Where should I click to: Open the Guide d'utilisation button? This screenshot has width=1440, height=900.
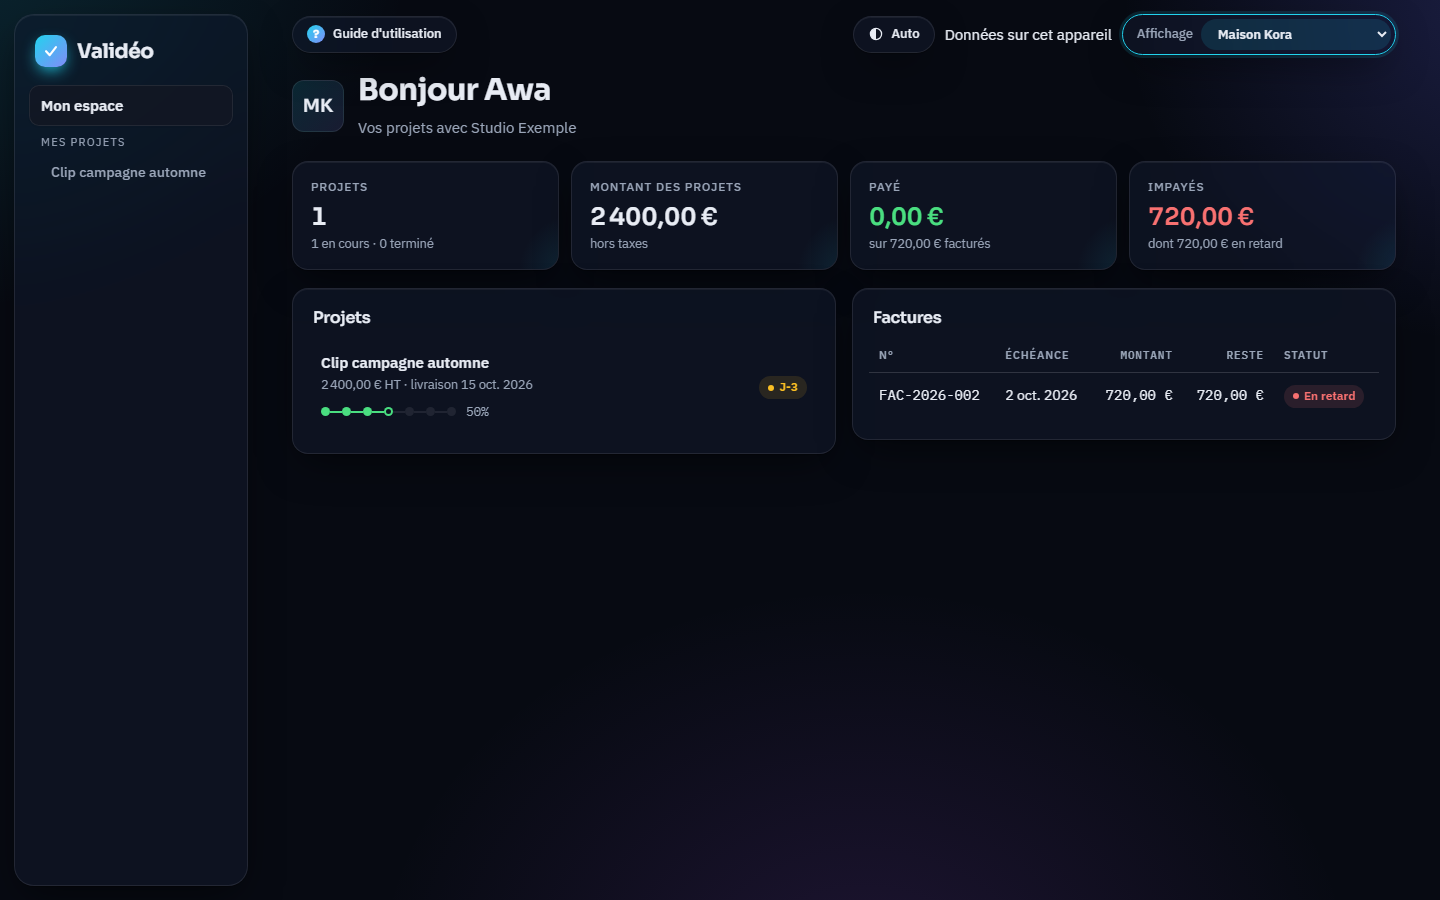(374, 34)
